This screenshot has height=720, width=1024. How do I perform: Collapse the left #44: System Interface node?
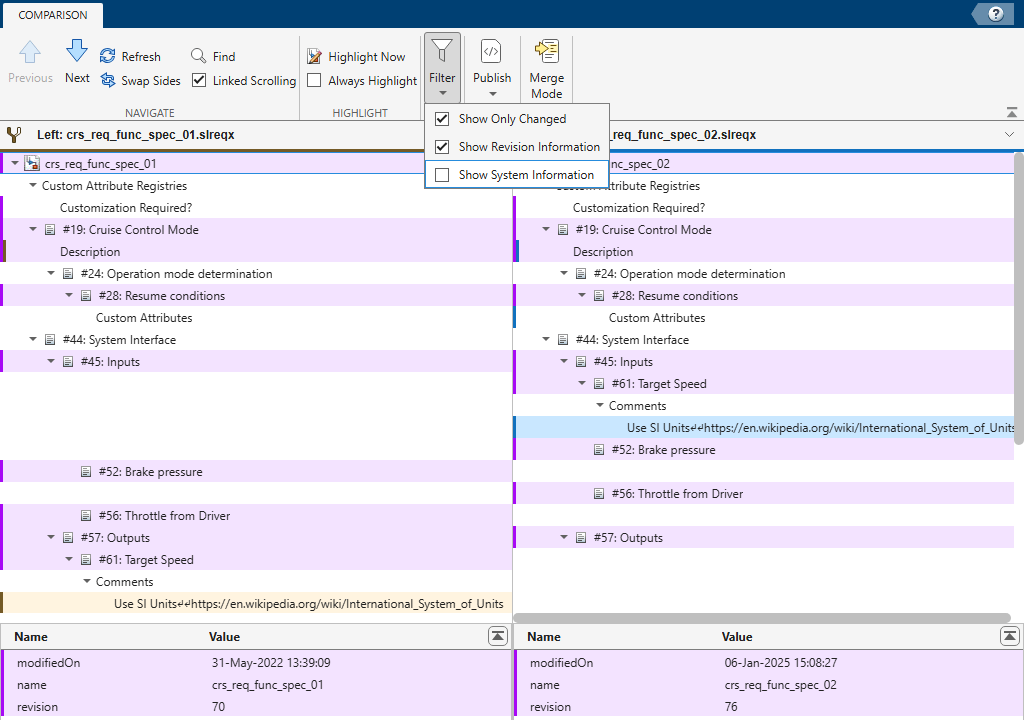[33, 340]
